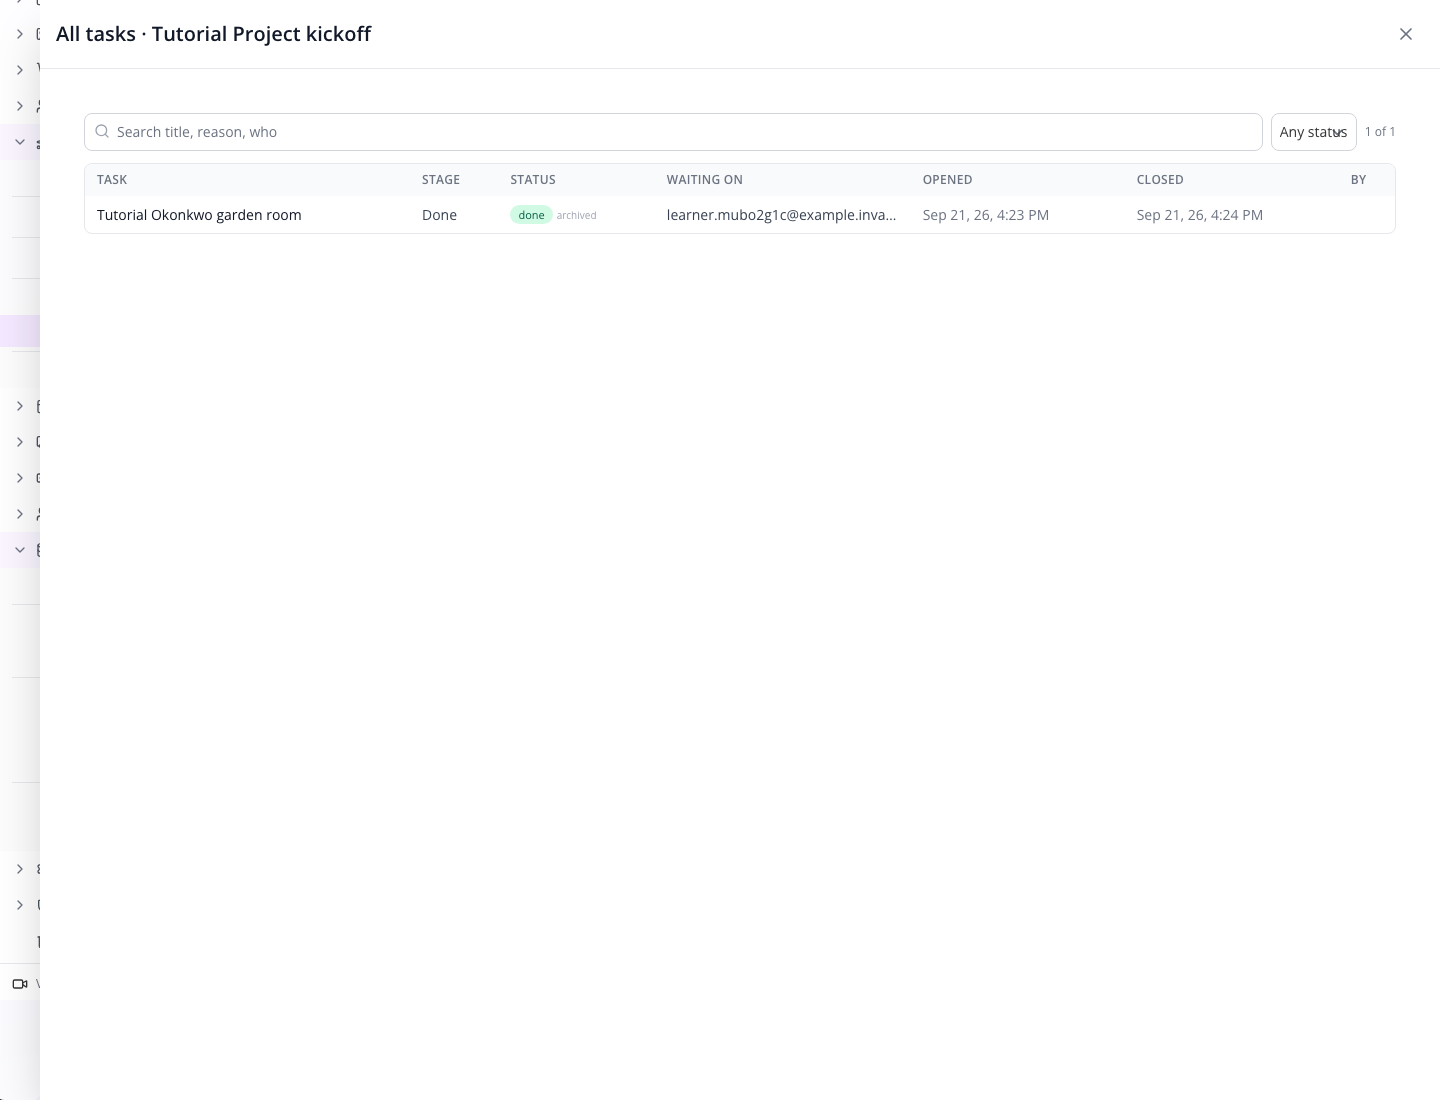Click the closed time 'Sep 21, 26, 4:24 PM'
This screenshot has height=1100, width=1440.
point(1200,215)
